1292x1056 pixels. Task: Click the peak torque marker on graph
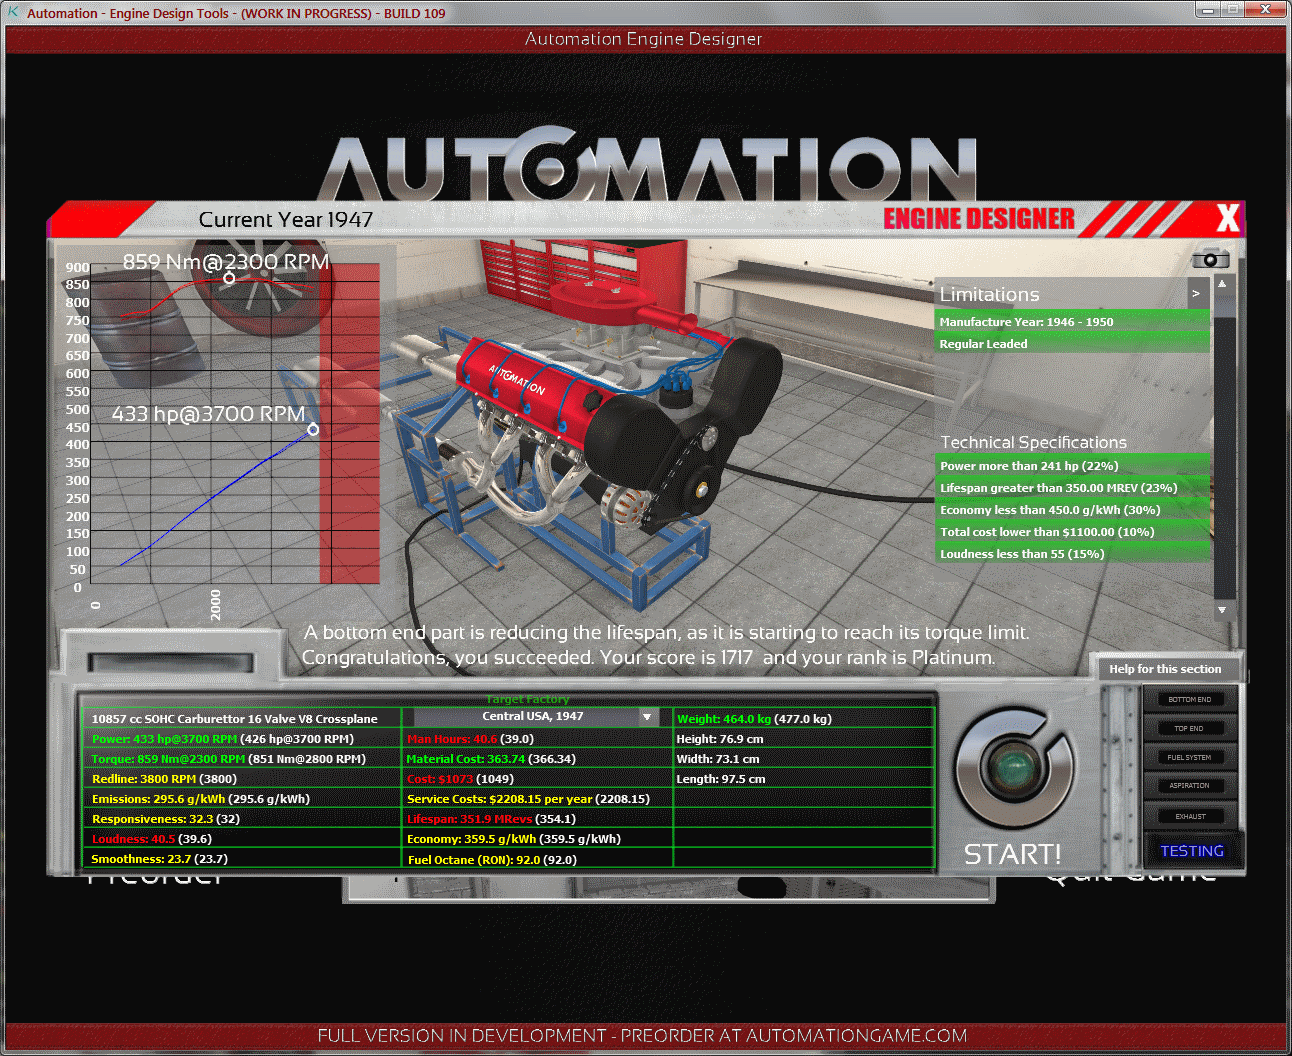coord(229,278)
